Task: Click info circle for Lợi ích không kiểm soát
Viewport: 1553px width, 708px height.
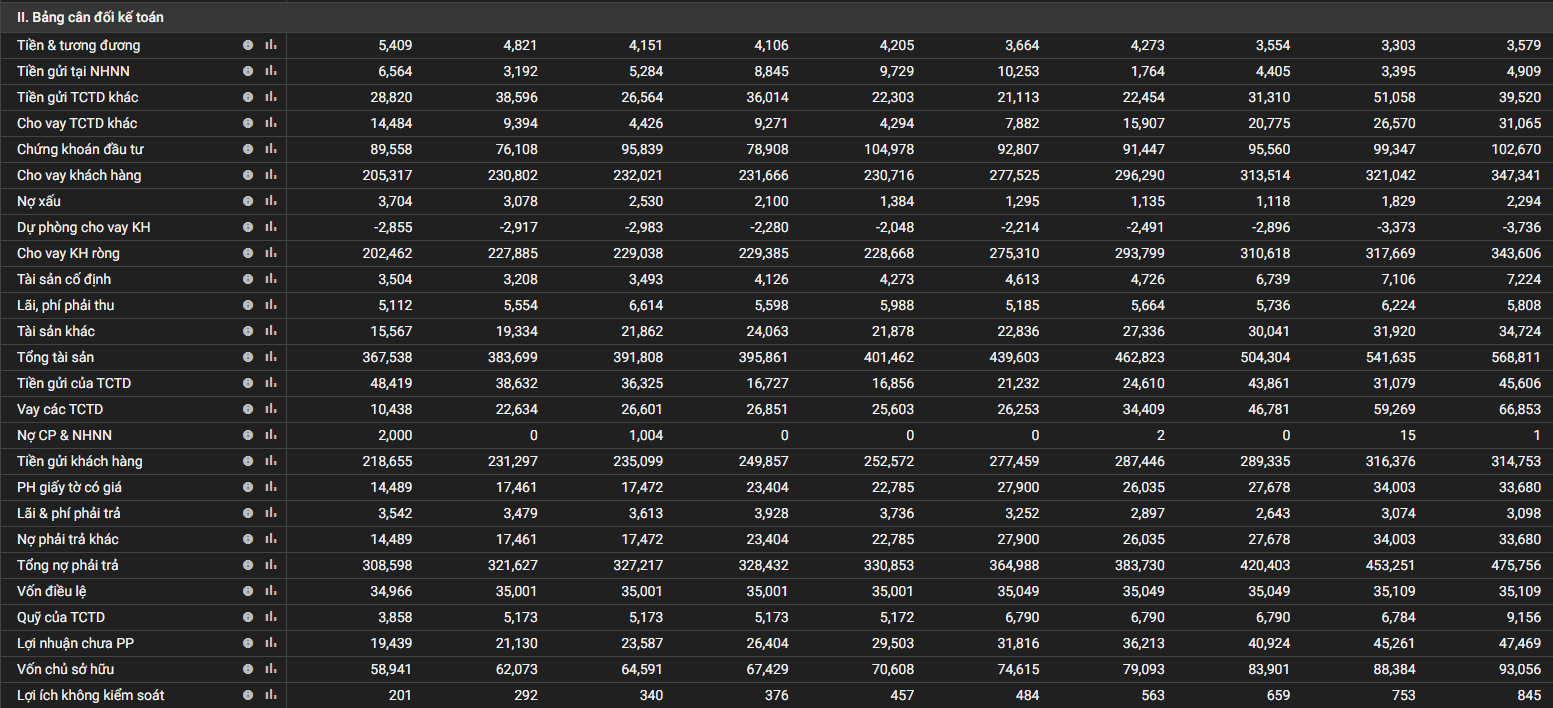Action: tap(248, 695)
